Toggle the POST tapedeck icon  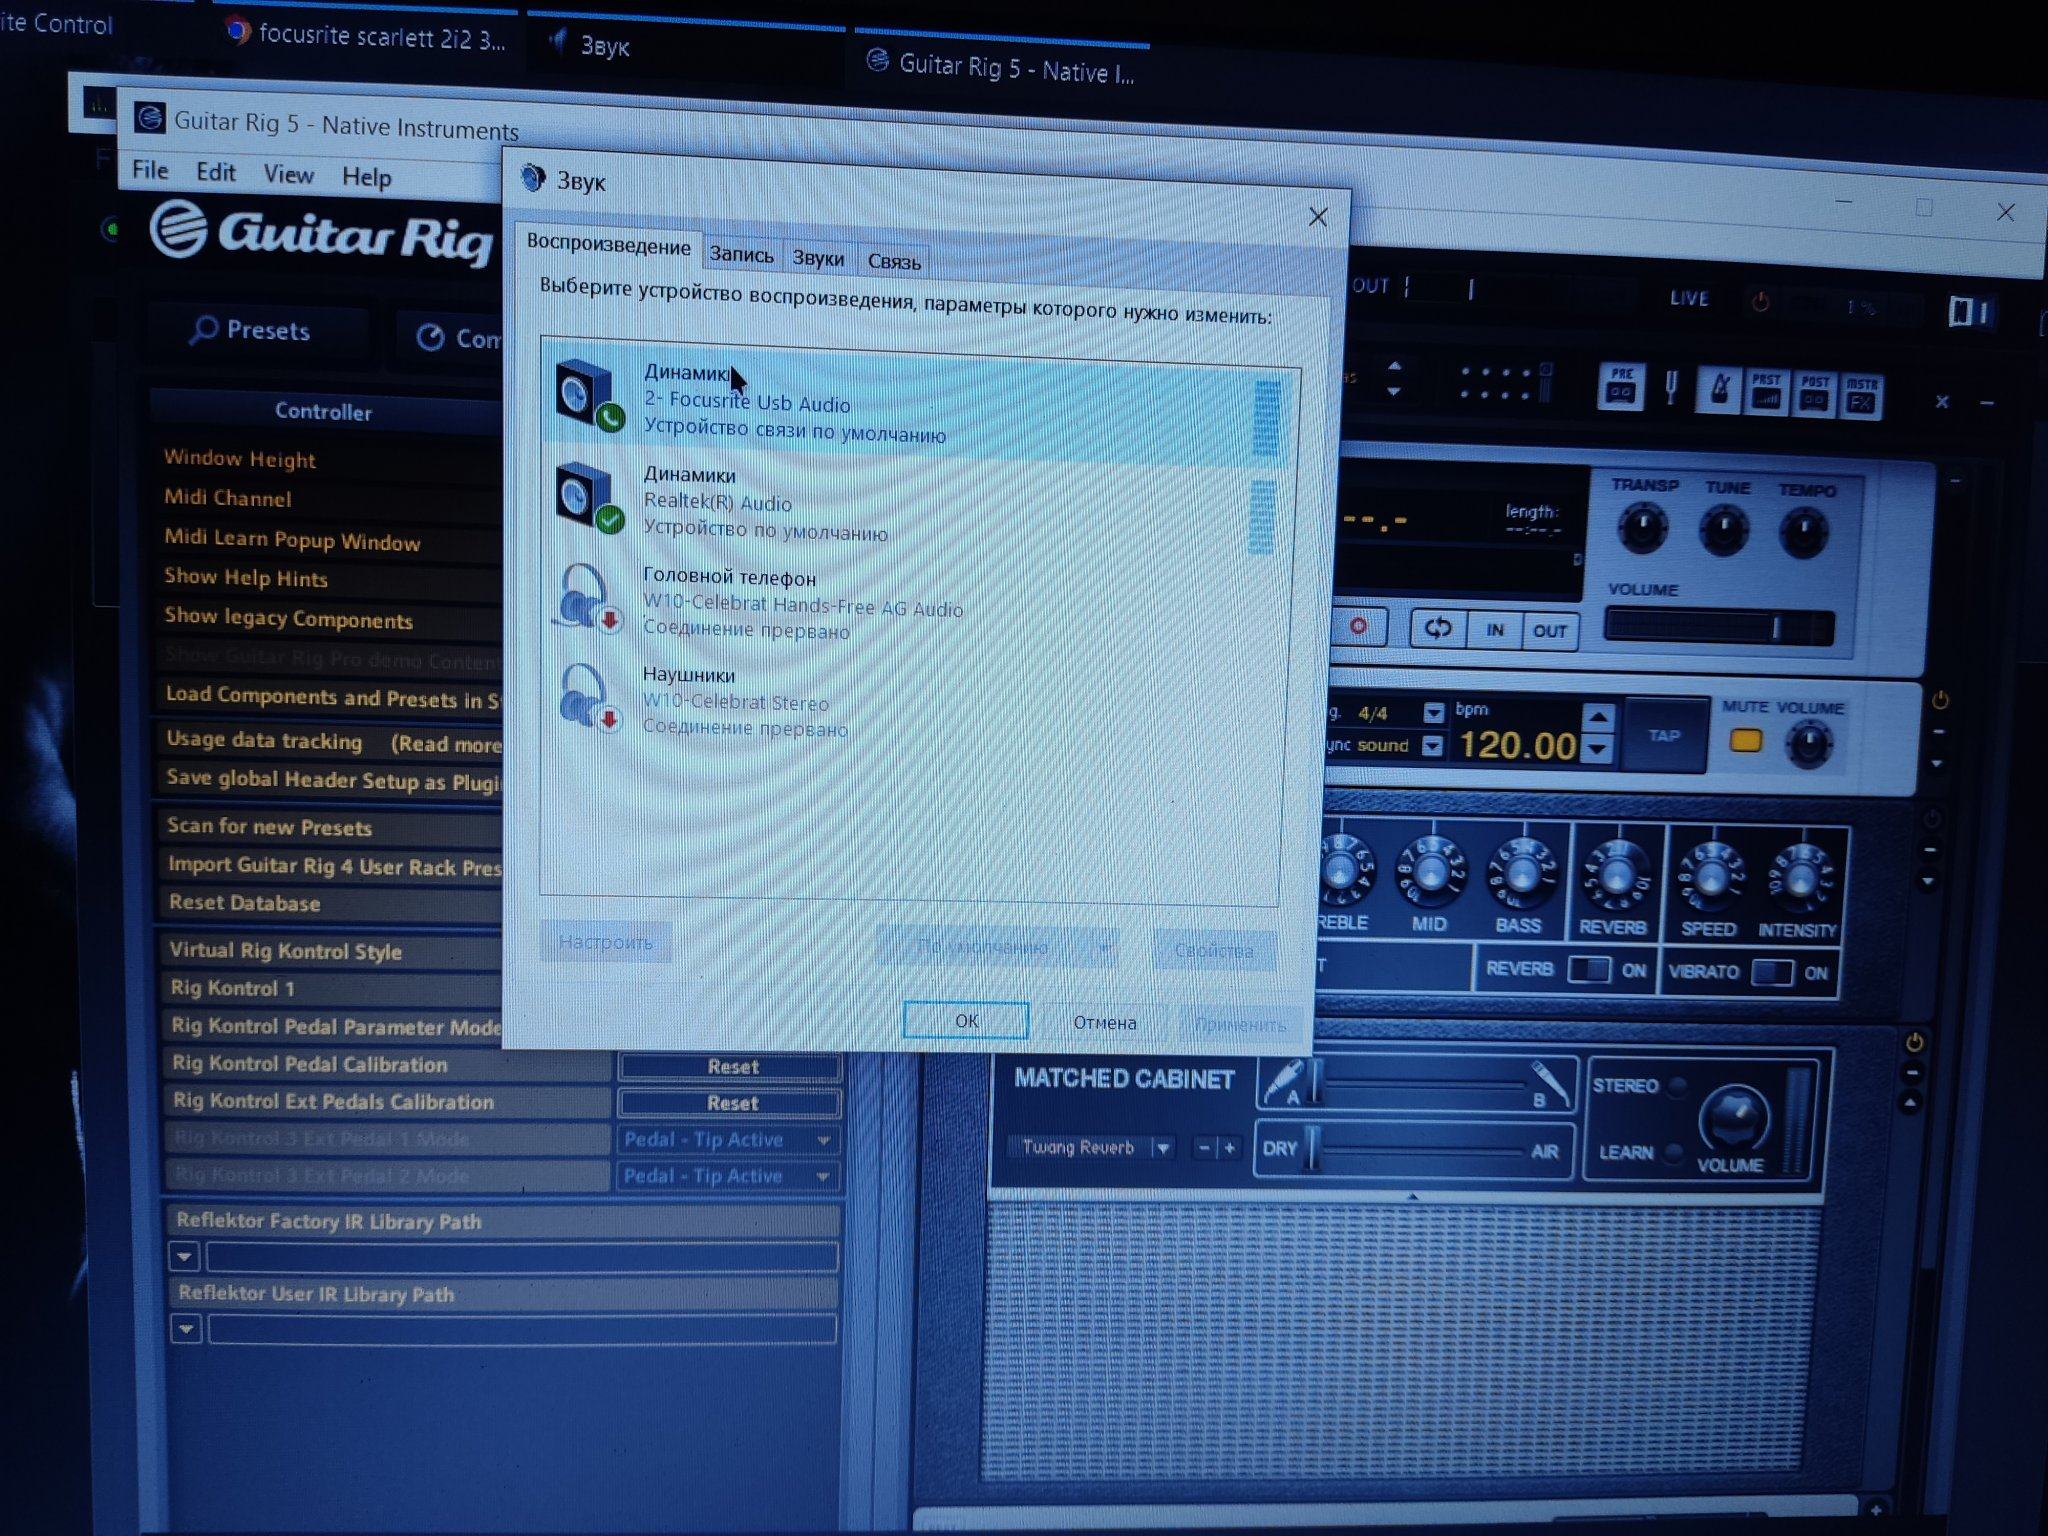click(x=1814, y=394)
